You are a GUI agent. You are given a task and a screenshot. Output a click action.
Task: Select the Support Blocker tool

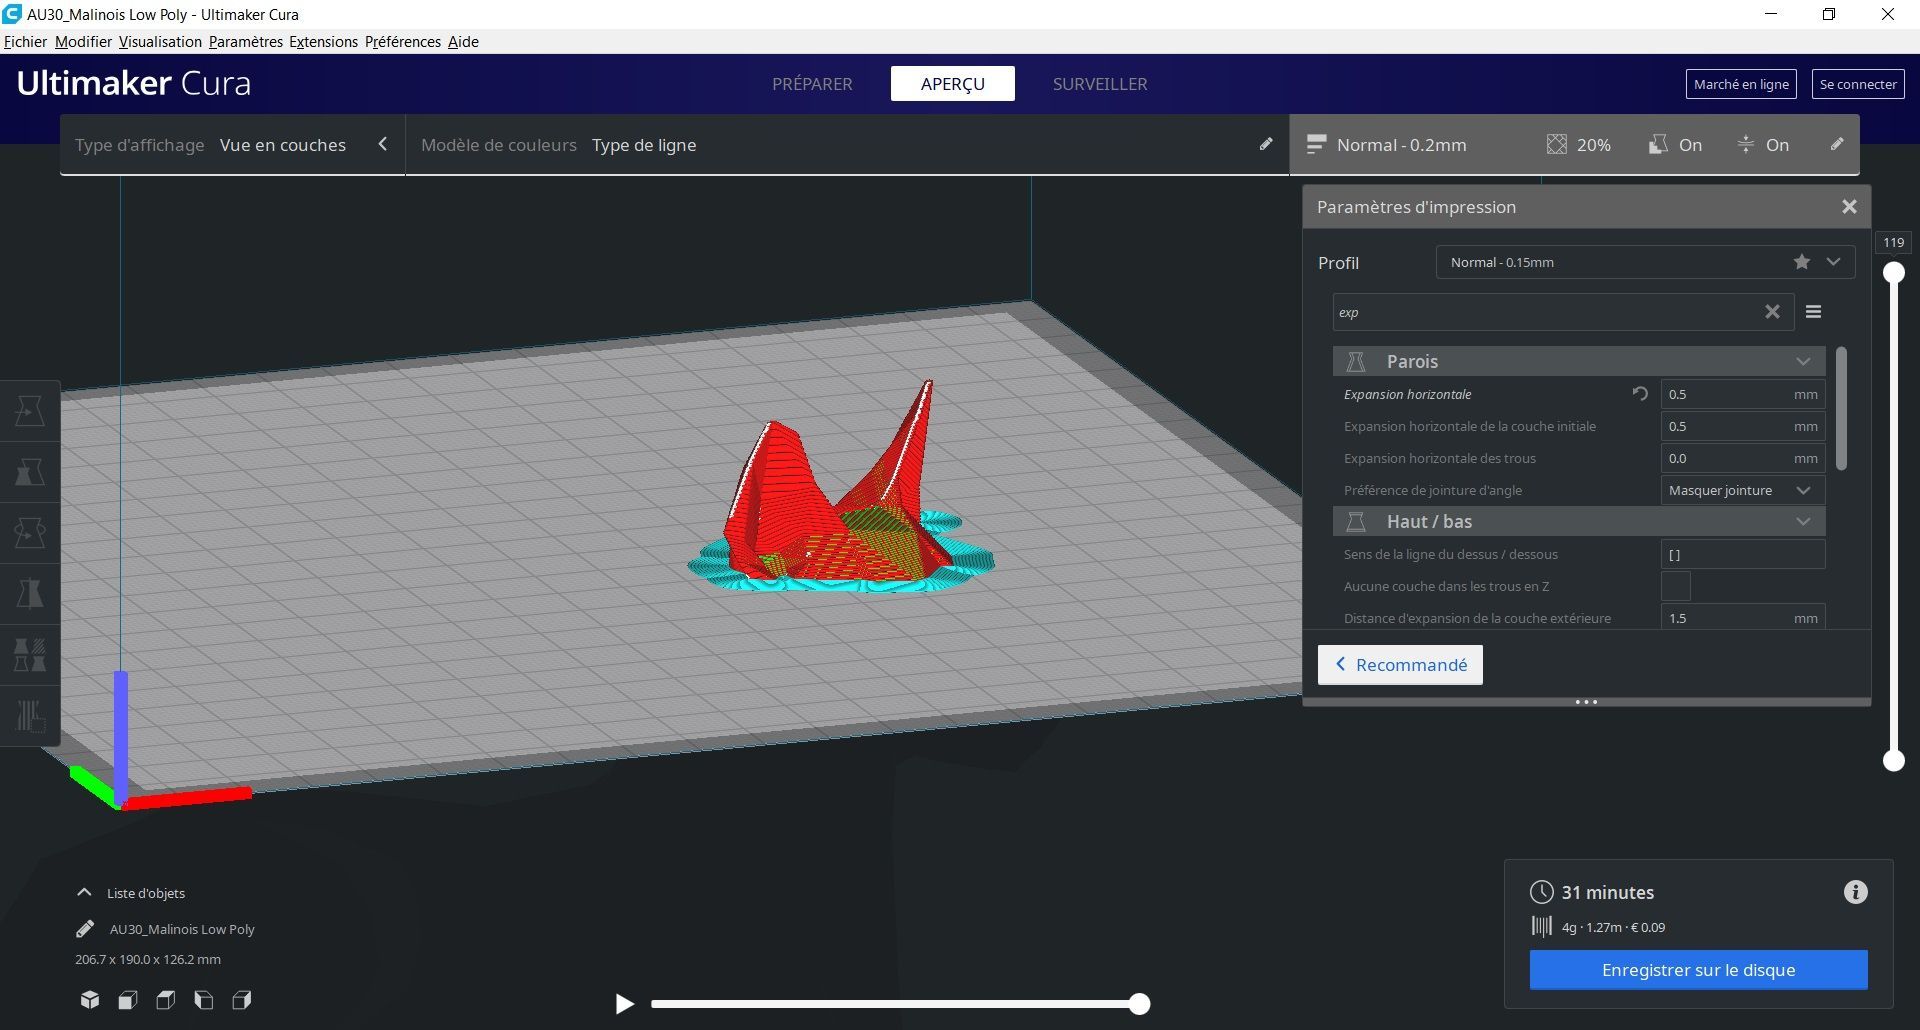click(x=30, y=716)
